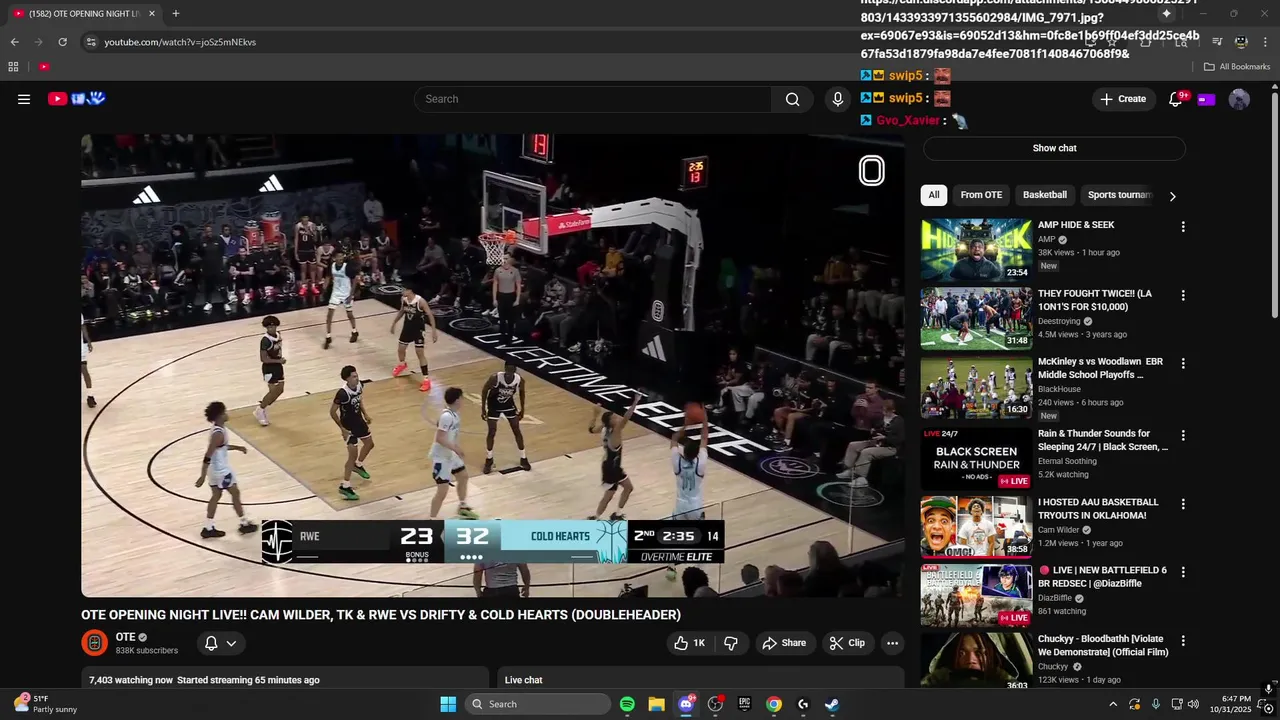Click into the YouTube search field
Viewport: 1280px width, 720px height.
pyautogui.click(x=592, y=99)
